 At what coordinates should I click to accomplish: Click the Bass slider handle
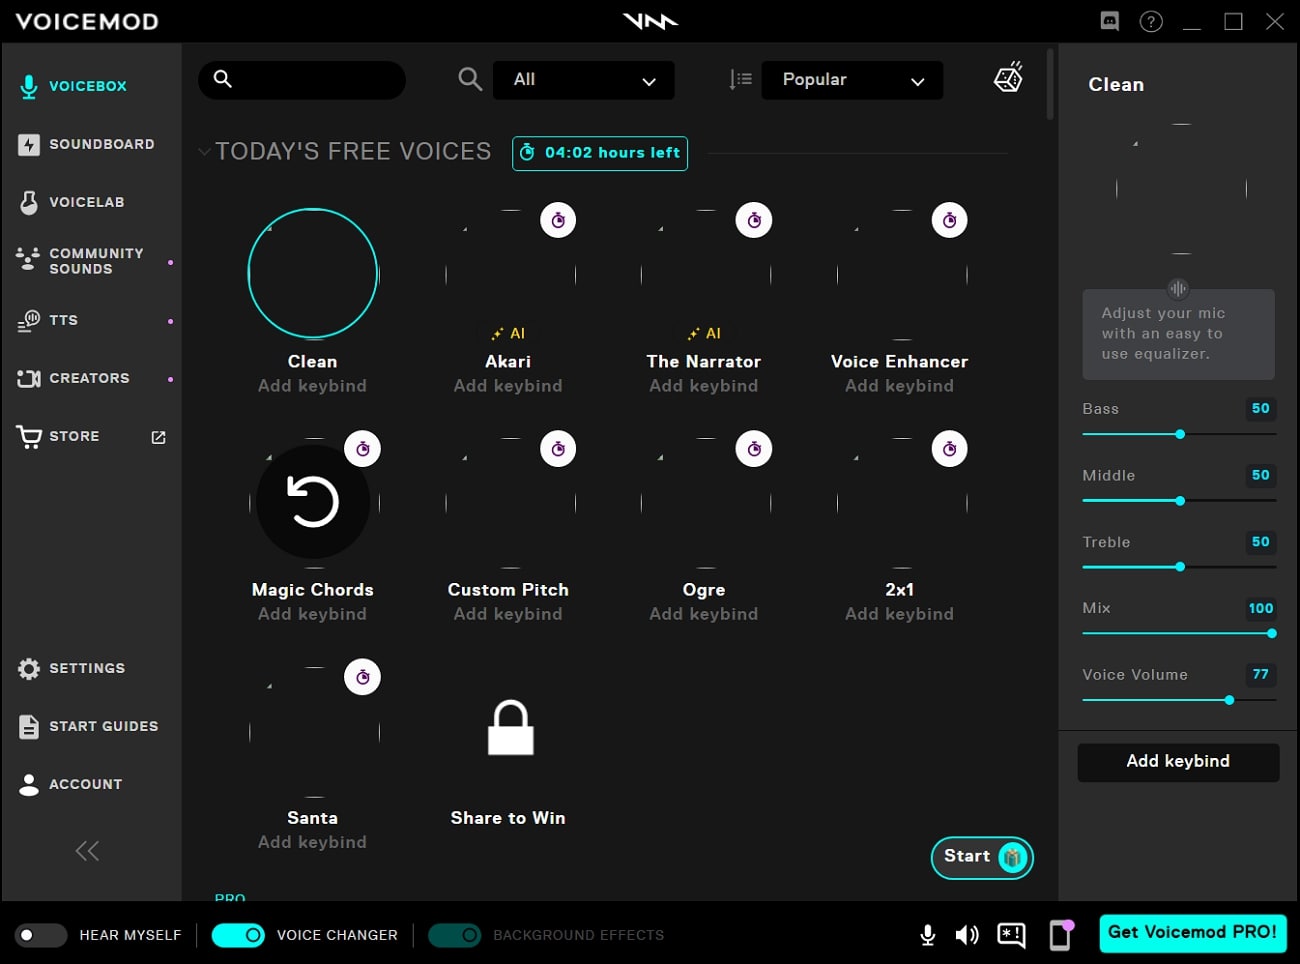pos(1180,434)
